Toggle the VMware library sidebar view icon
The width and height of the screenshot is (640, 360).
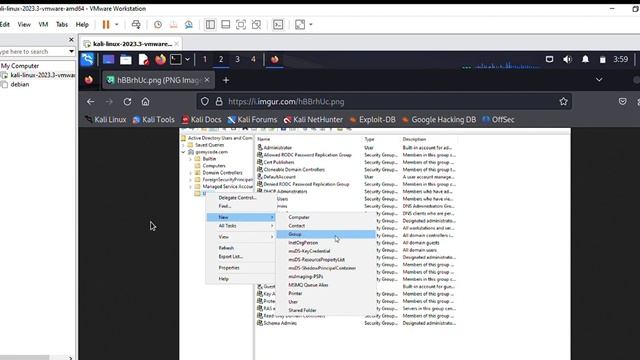click(x=210, y=25)
